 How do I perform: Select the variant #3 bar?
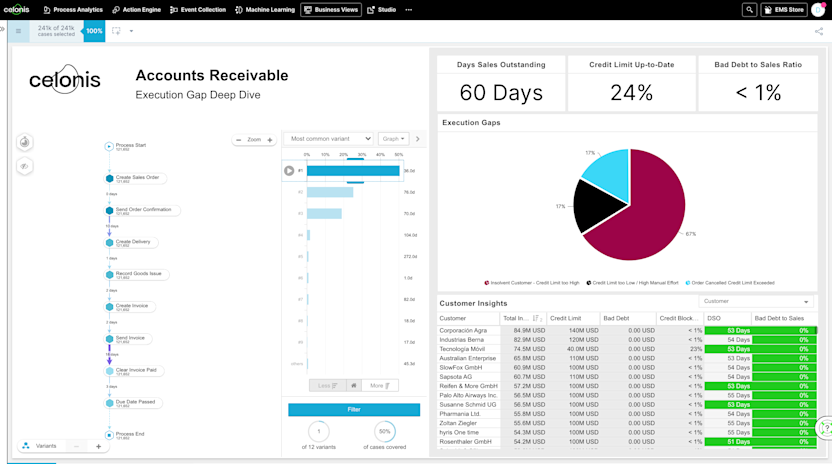324,213
